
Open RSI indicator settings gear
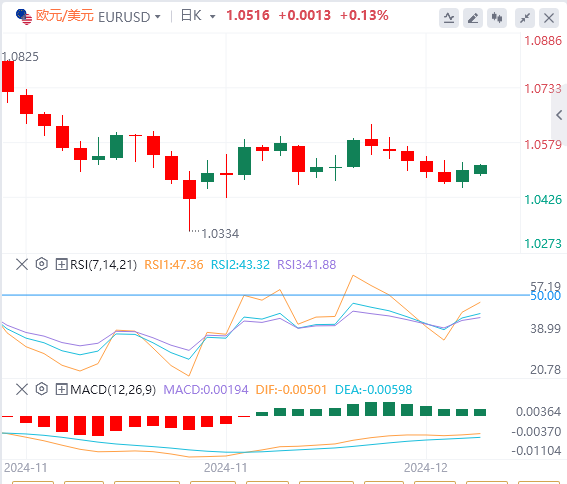(42, 264)
